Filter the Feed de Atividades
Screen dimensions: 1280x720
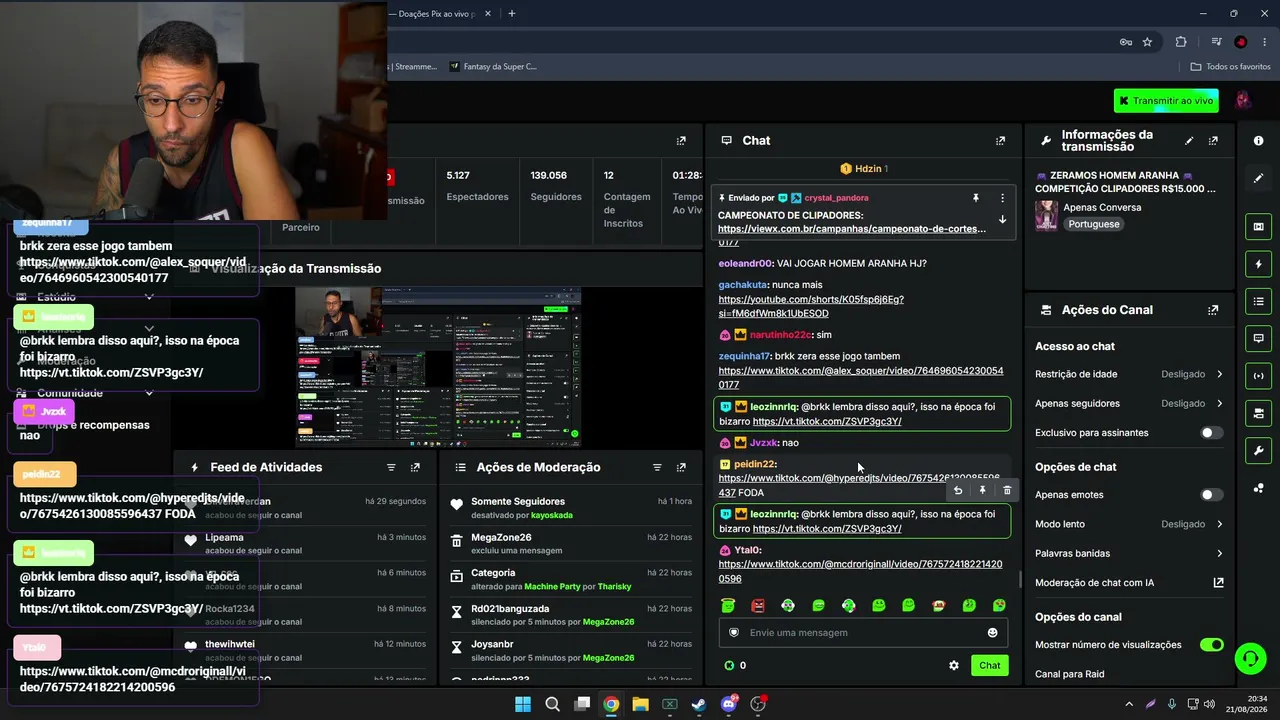[x=391, y=467]
